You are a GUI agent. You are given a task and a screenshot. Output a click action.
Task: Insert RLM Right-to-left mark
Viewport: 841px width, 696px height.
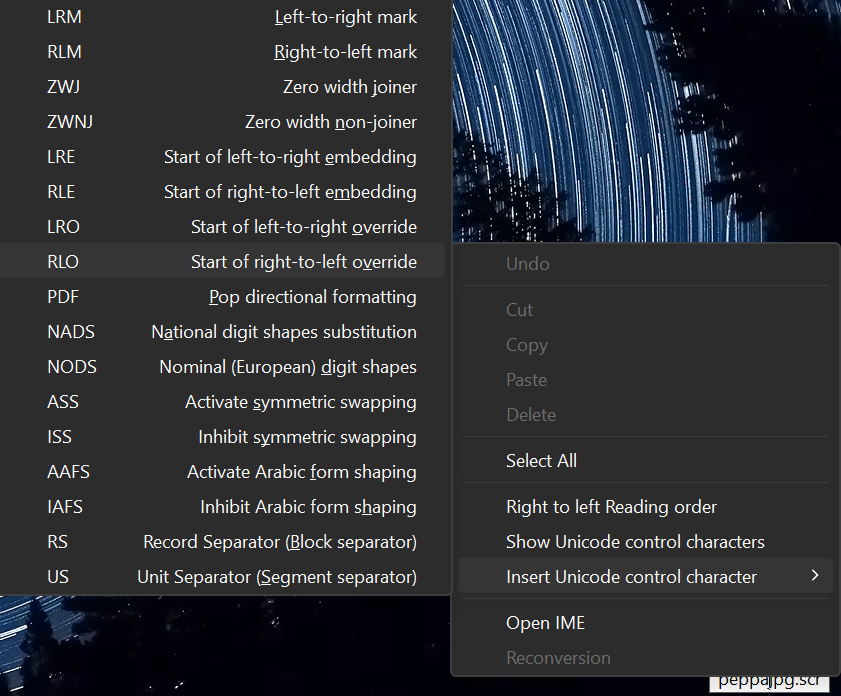pyautogui.click(x=230, y=52)
